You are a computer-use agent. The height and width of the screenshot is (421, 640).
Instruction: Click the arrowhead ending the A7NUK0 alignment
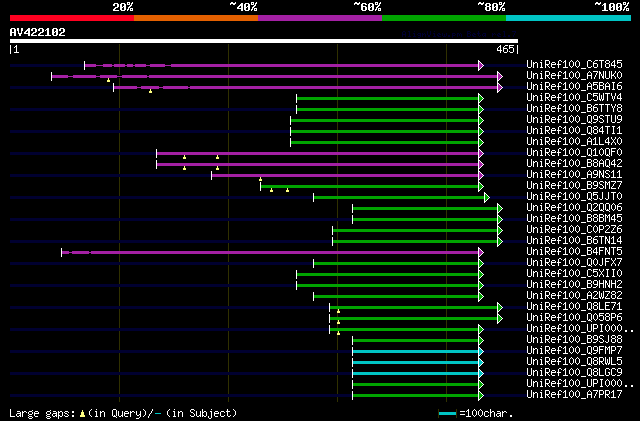click(x=500, y=76)
